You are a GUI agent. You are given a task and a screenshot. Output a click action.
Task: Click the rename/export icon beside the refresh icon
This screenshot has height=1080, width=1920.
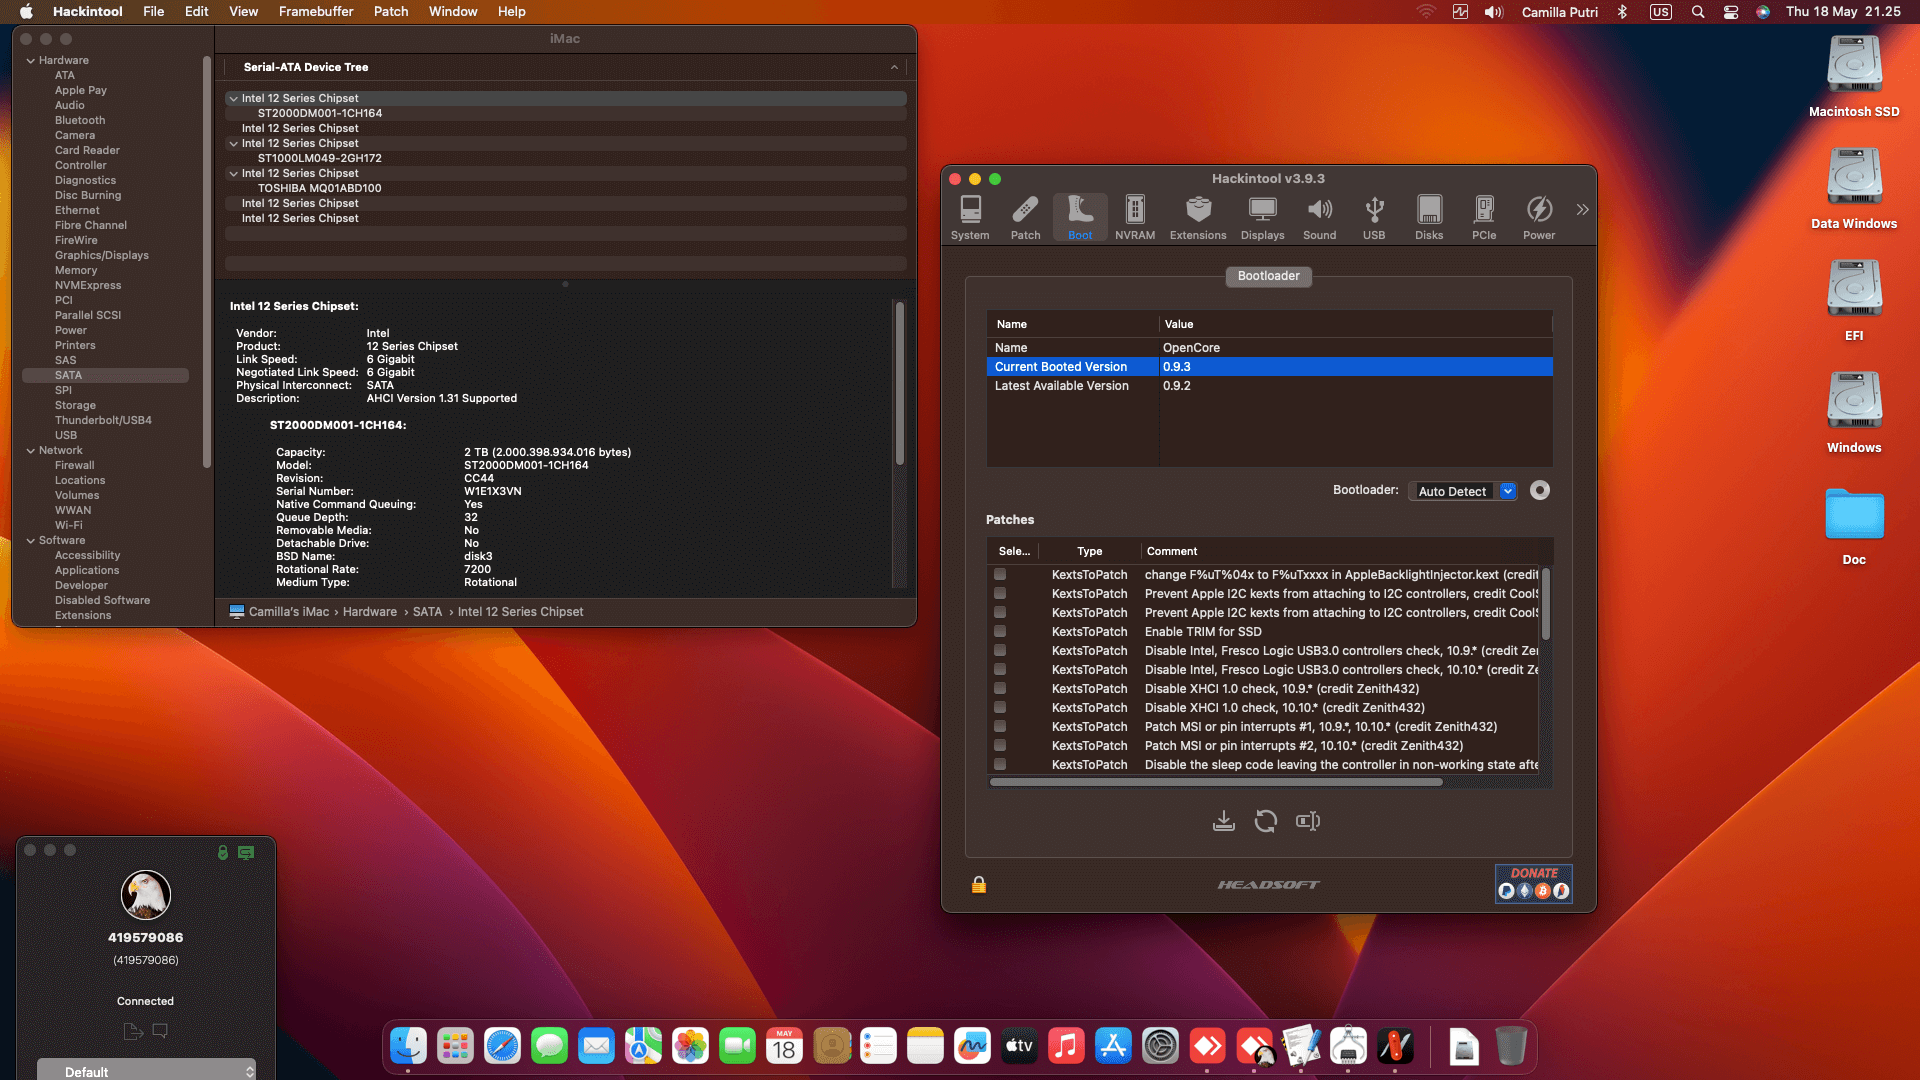[1308, 821]
